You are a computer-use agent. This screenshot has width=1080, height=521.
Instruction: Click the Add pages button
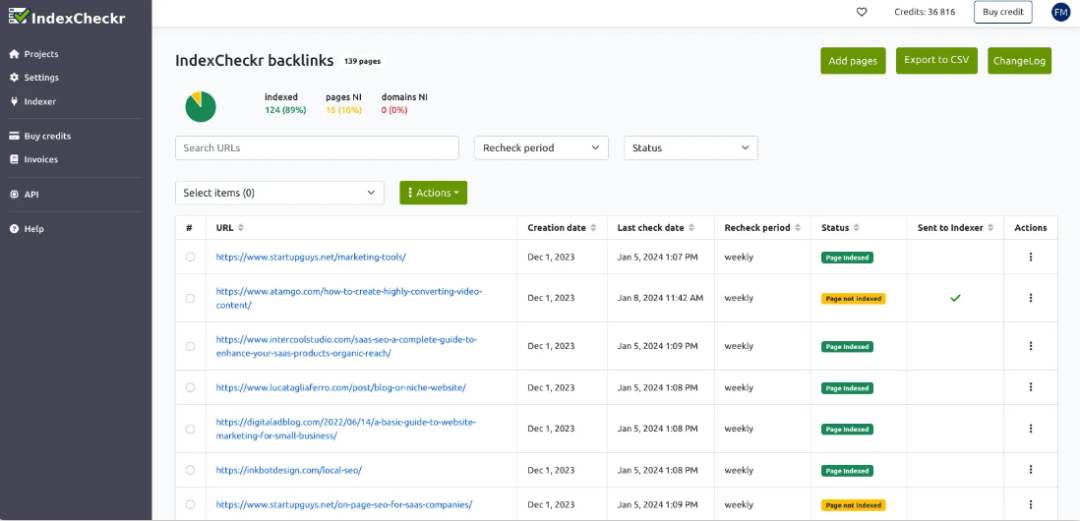[x=852, y=61]
